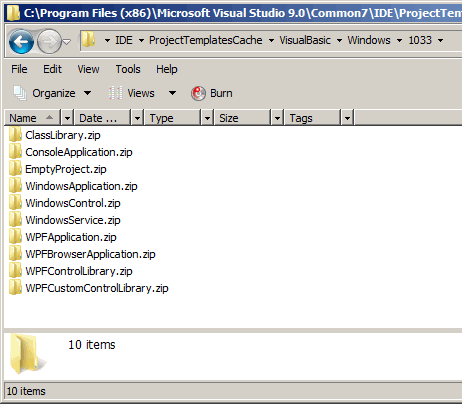462x404 pixels.
Task: Jump to VisualBasic breadcrumb folder
Action: coord(305,40)
